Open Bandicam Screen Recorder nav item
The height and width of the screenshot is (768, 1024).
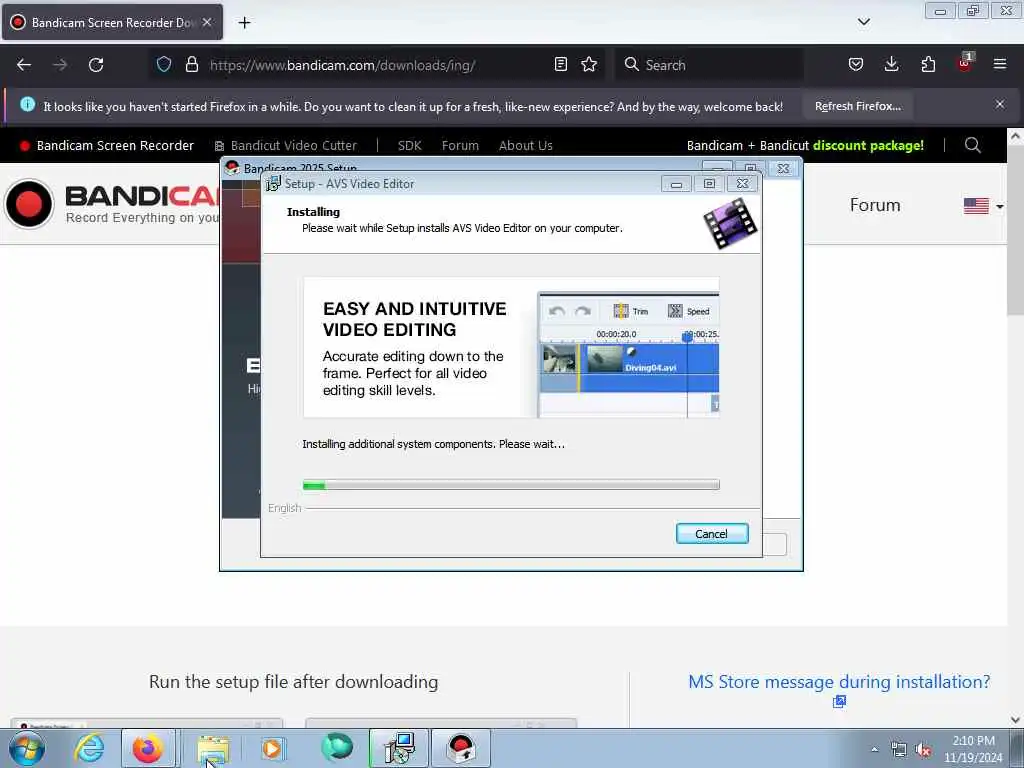[108, 146]
